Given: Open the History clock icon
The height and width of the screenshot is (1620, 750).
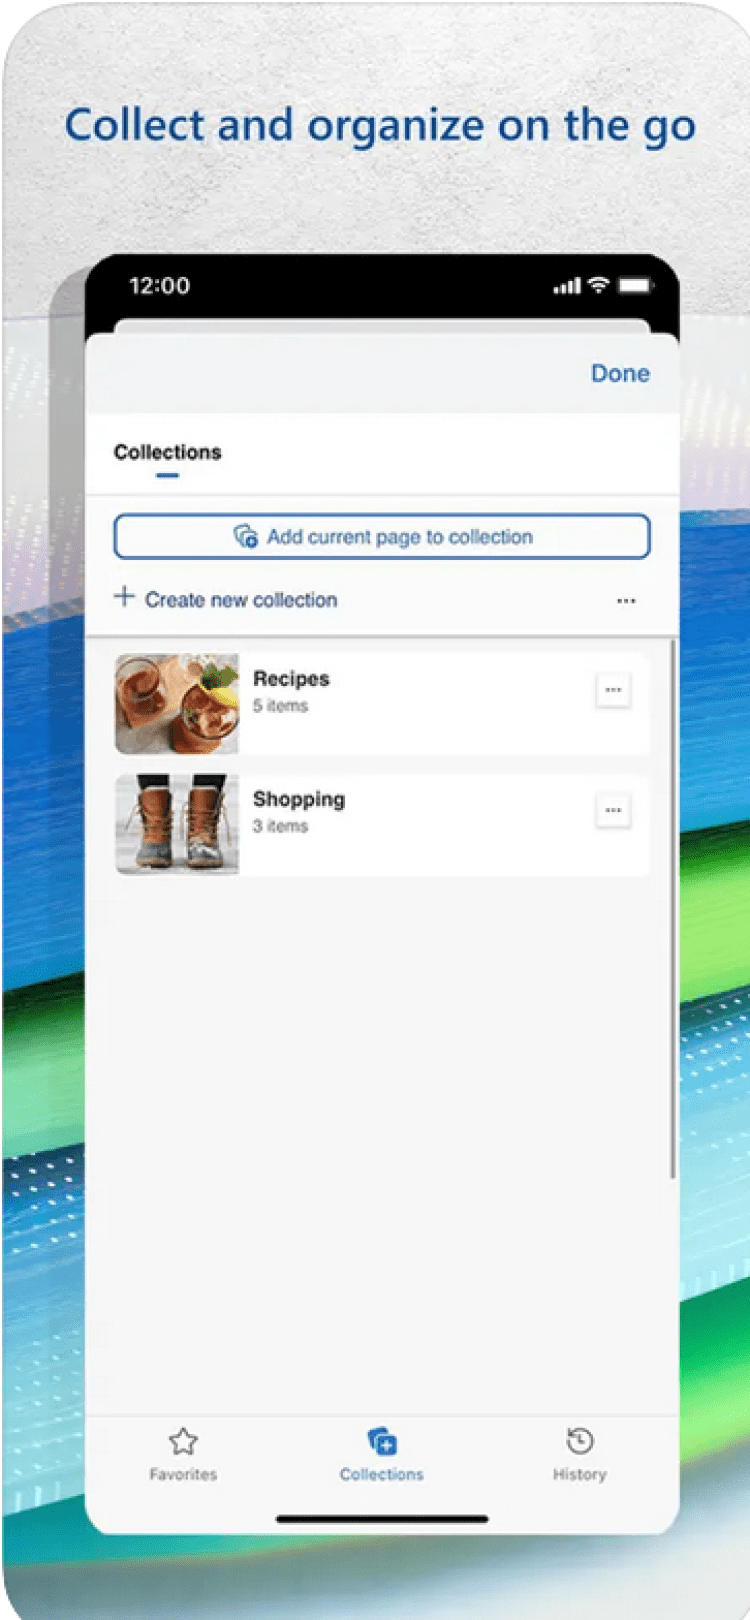Looking at the screenshot, I should [x=580, y=1441].
